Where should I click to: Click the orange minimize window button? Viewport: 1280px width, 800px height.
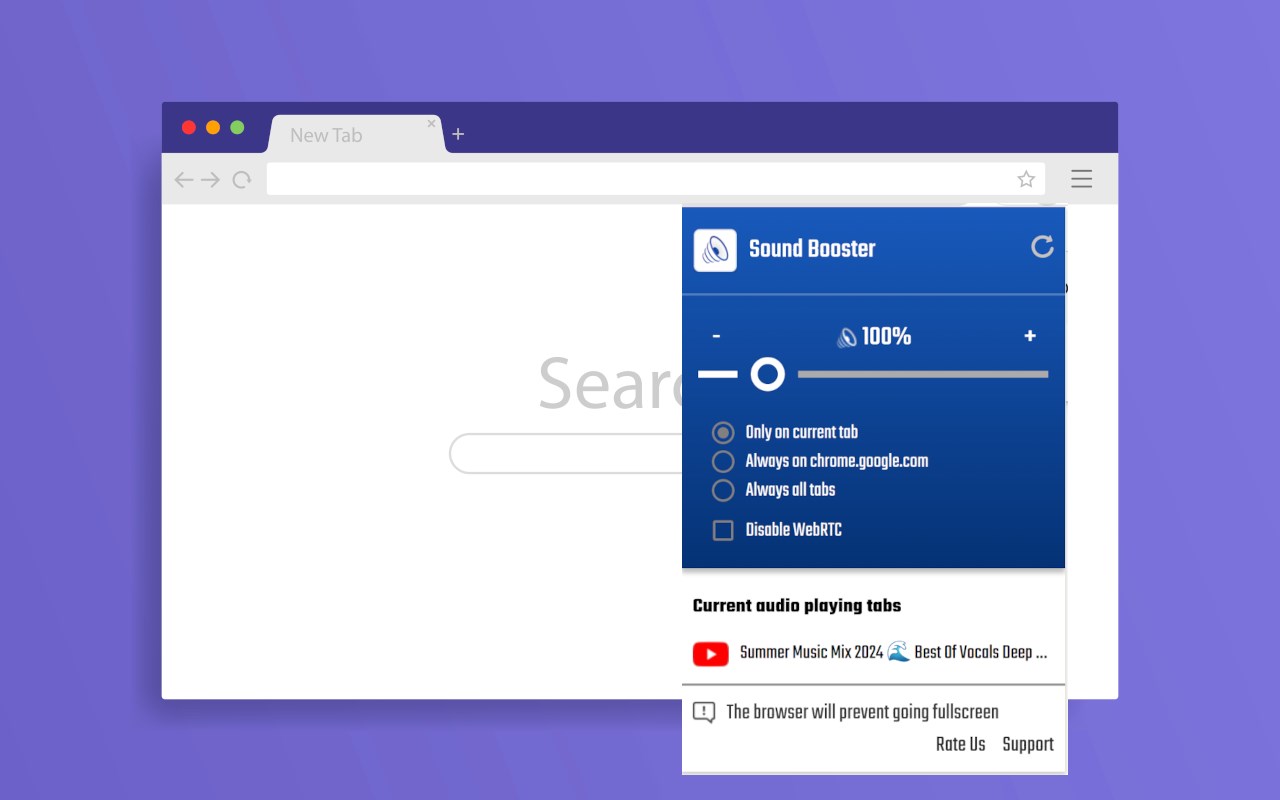point(213,127)
